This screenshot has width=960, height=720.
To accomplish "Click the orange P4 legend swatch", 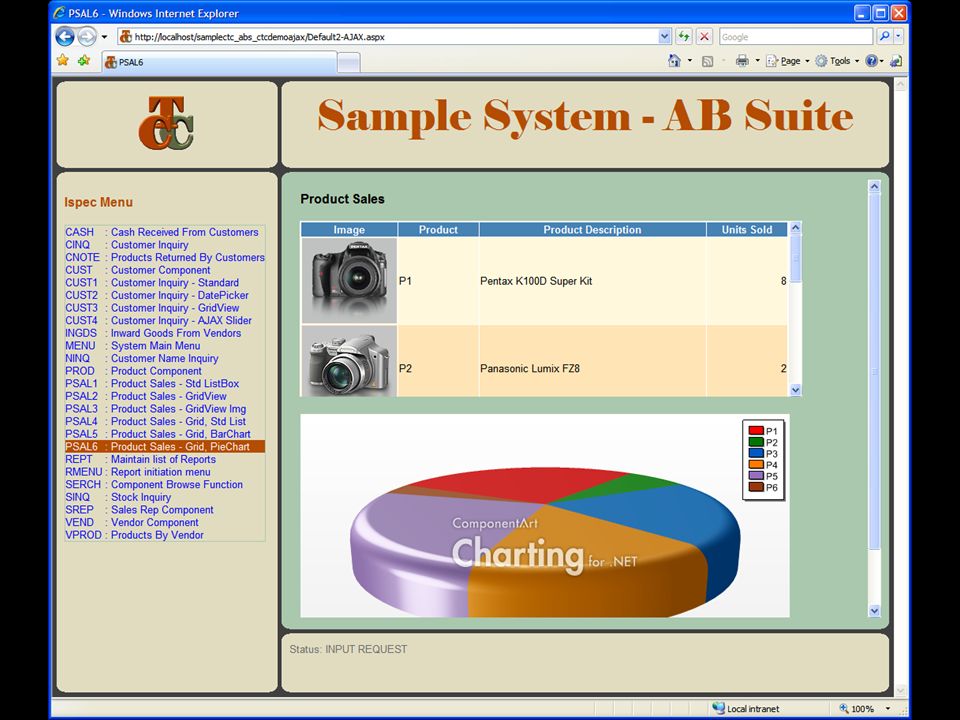I will (756, 465).
